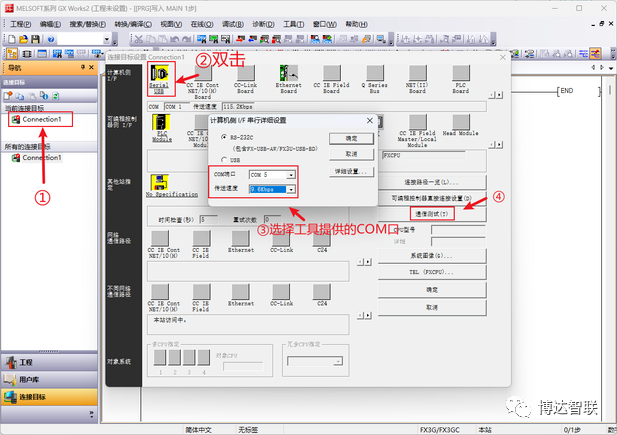The height and width of the screenshot is (435, 617).
Task: Click the Cut scissors toolbar icon
Action: 139,39
